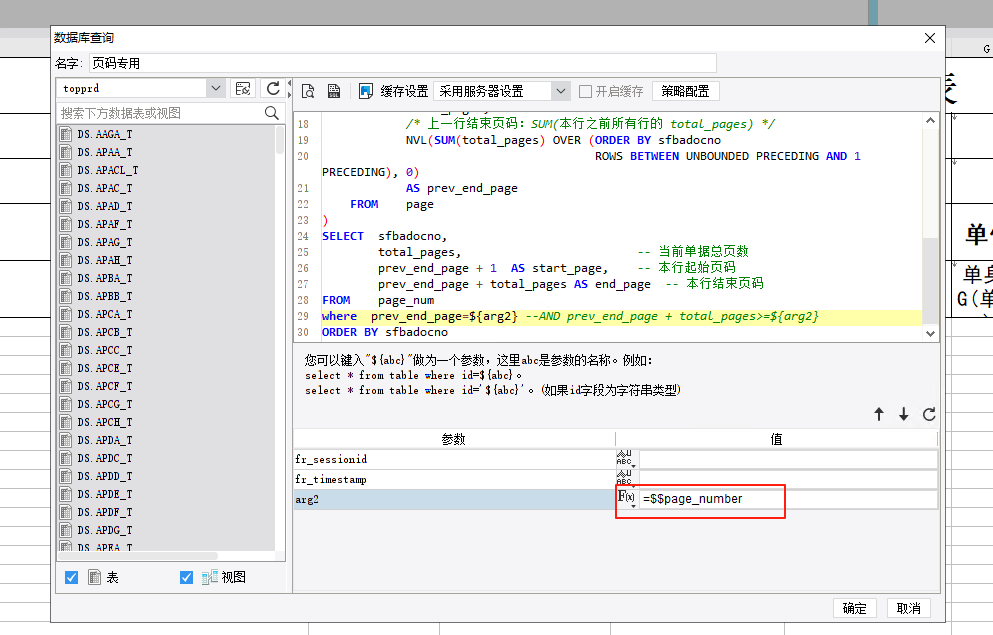Open the 采用服务器设置 dropdown
Screen dimensions: 993x635
[560, 91]
